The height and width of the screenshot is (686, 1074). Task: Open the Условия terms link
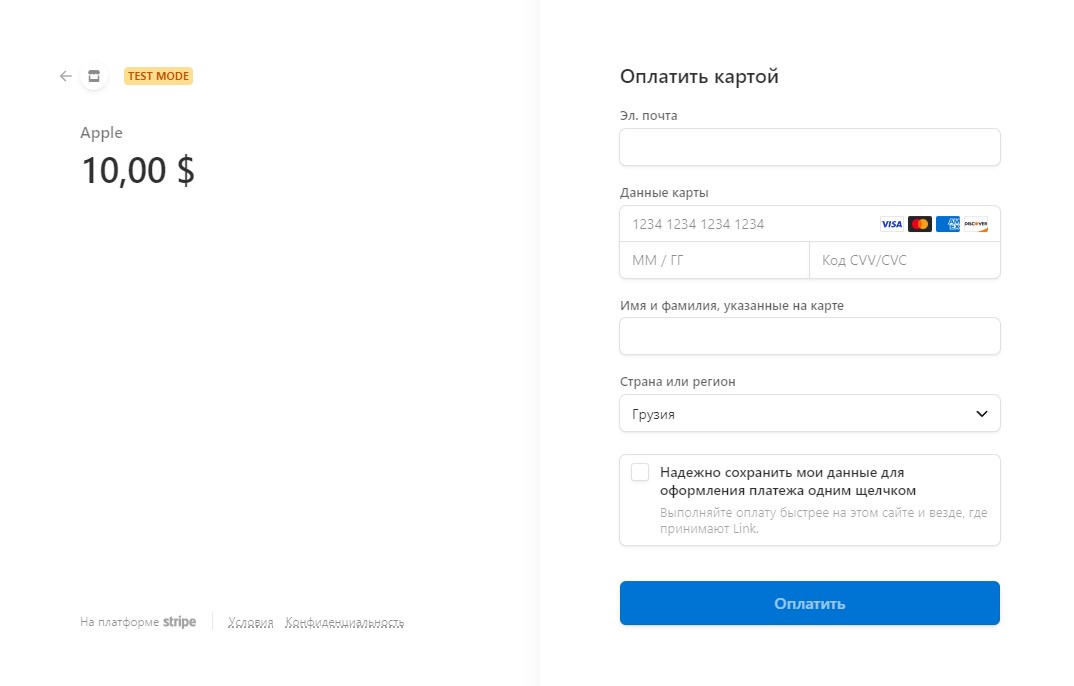250,621
